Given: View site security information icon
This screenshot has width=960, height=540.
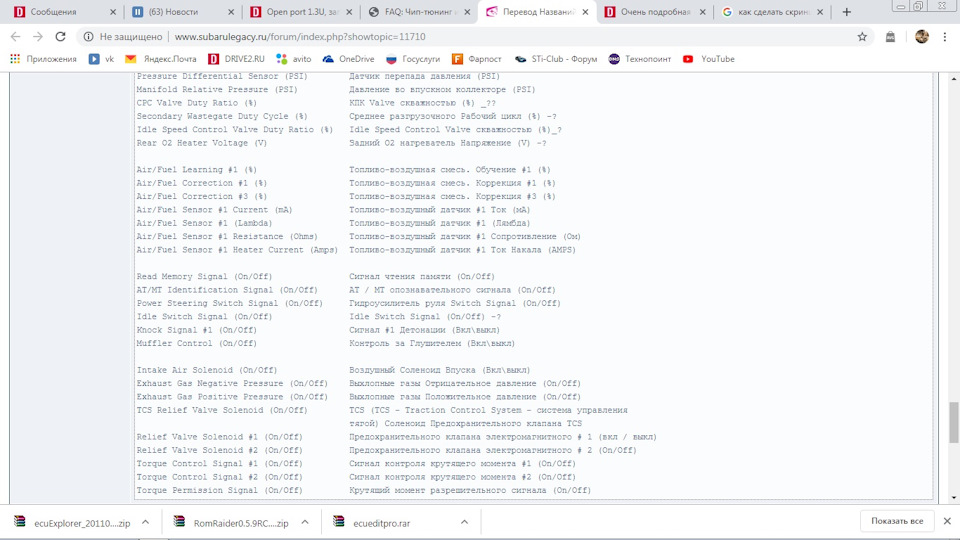Looking at the screenshot, I should [89, 37].
